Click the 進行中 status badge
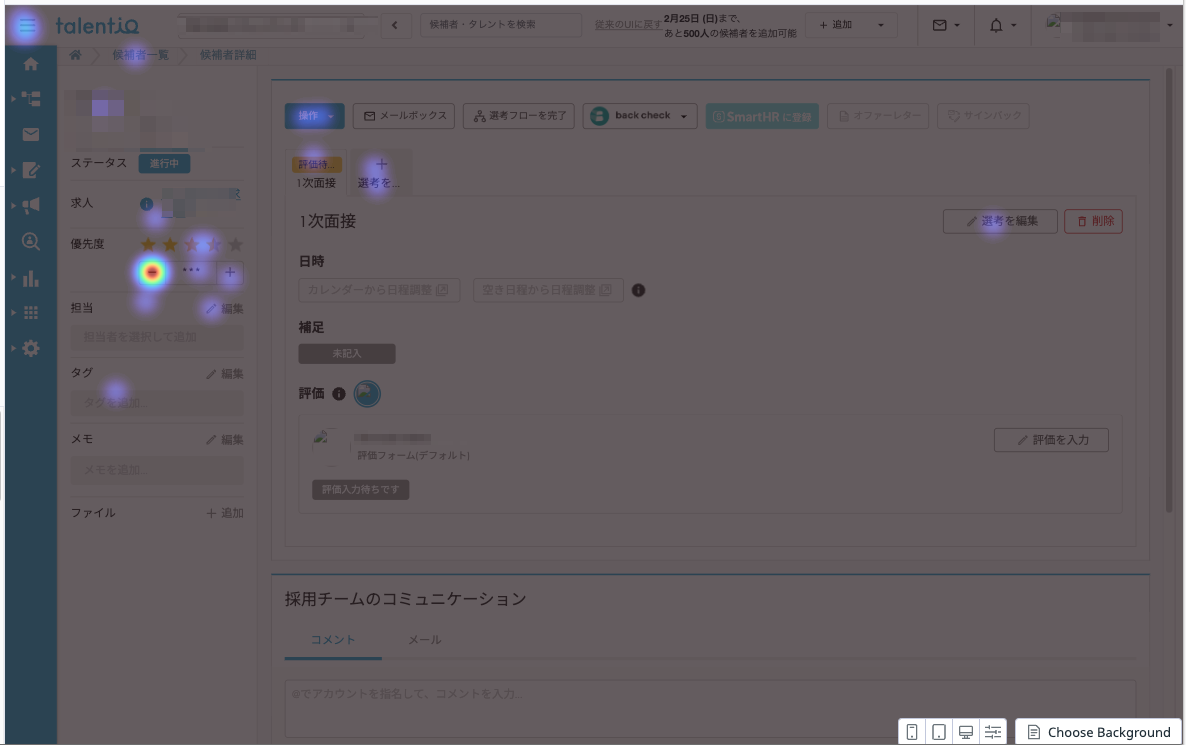1186x745 pixels. 164,164
